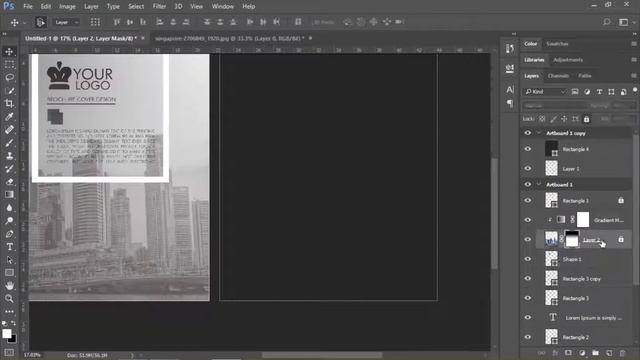Create a new group folder icon
This screenshot has height=360, width=640.
click(x=596, y=353)
